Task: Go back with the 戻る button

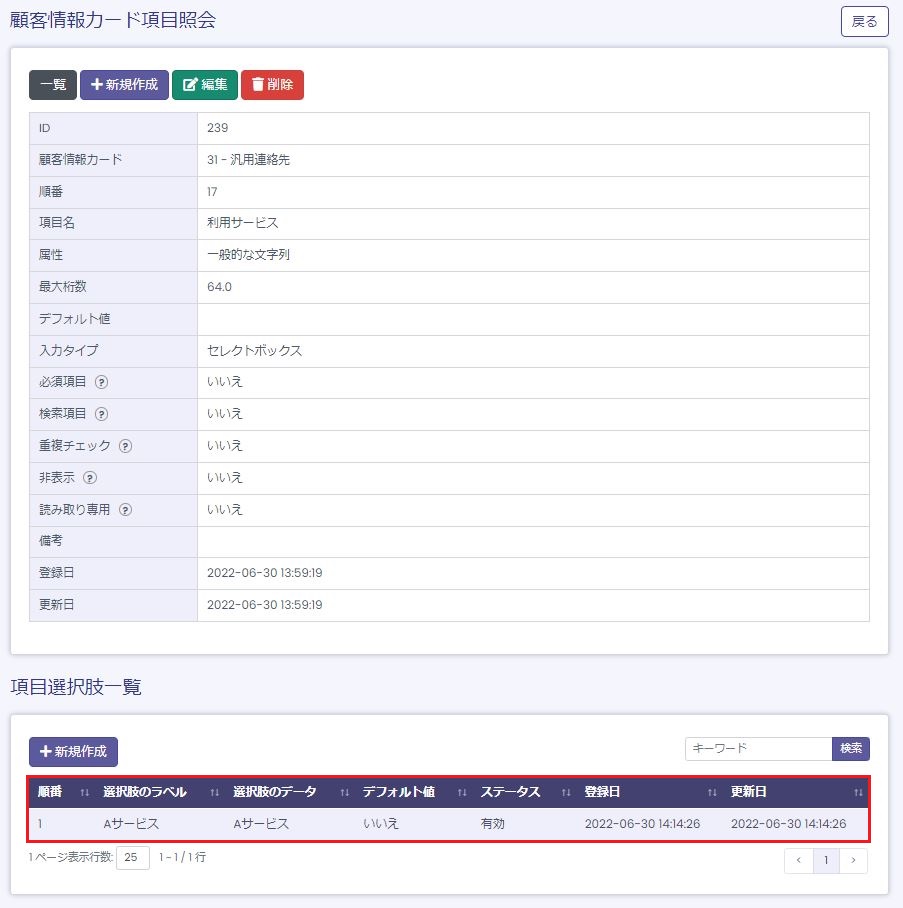Action: [864, 21]
